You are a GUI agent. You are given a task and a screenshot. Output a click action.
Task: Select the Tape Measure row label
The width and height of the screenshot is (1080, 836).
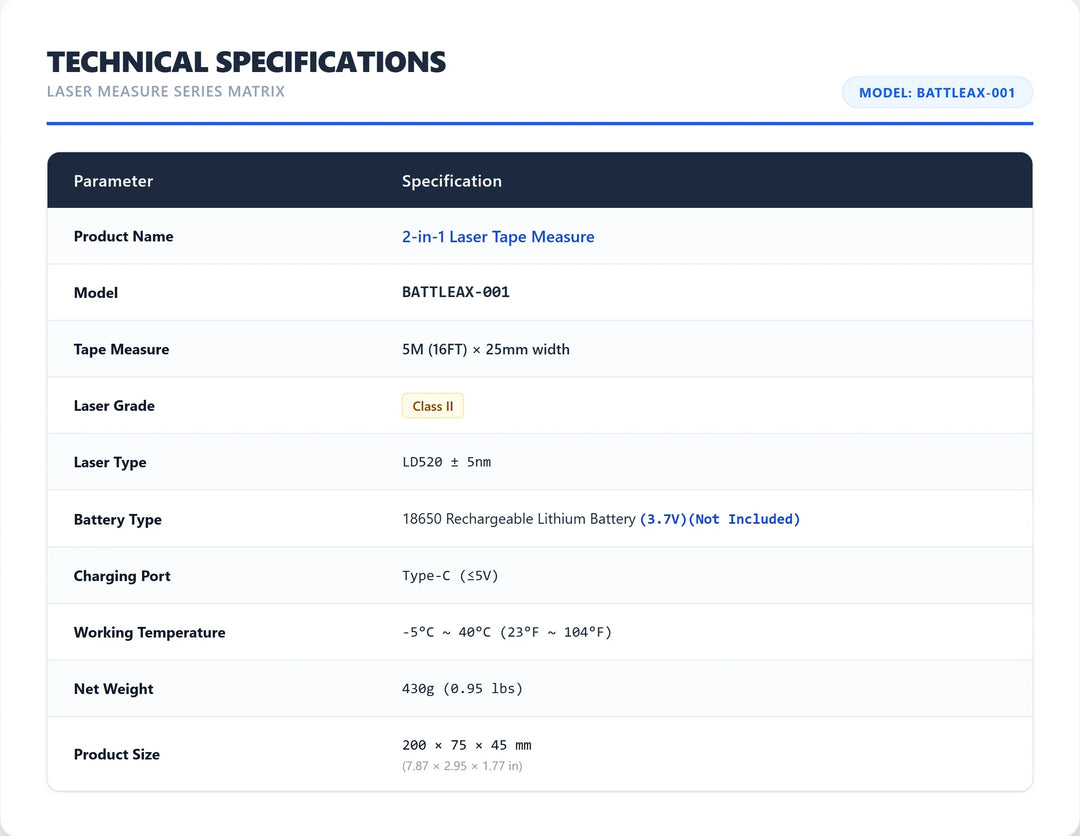point(121,349)
